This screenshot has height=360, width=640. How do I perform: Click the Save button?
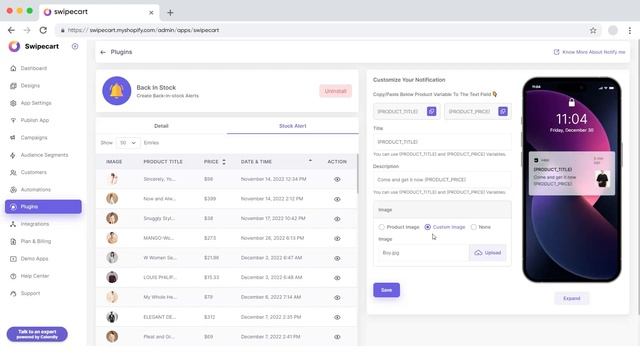(x=386, y=290)
